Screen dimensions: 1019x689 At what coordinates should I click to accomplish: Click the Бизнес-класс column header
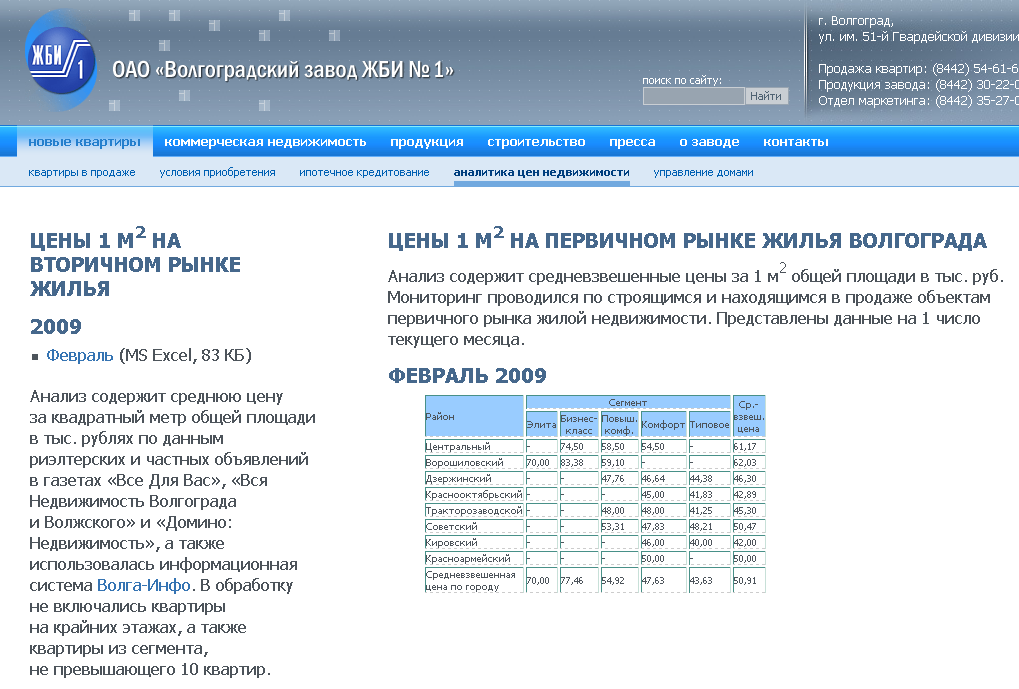(578, 424)
